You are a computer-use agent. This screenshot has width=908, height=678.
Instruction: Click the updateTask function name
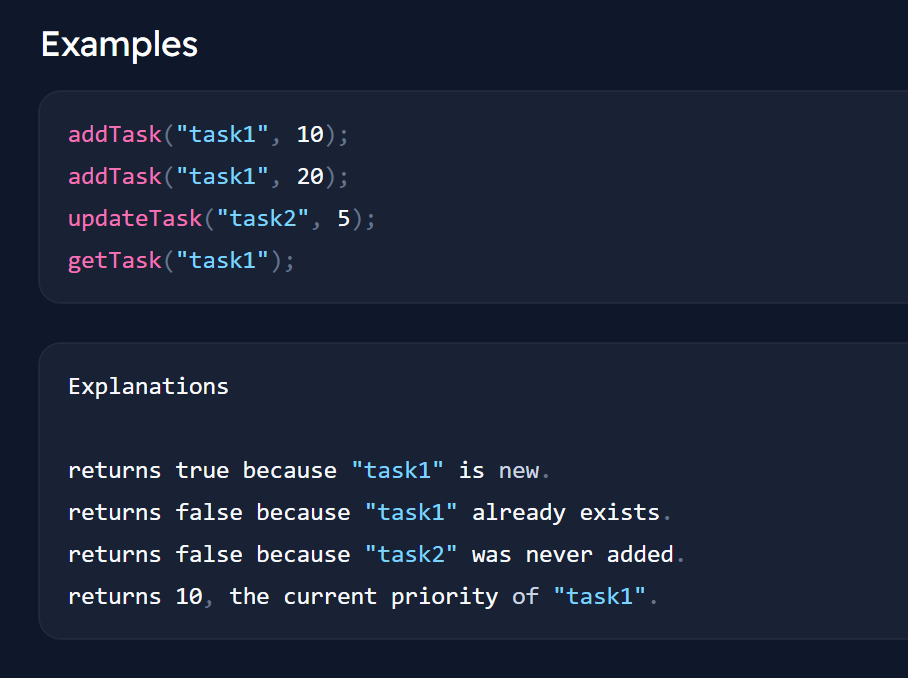[x=135, y=219]
